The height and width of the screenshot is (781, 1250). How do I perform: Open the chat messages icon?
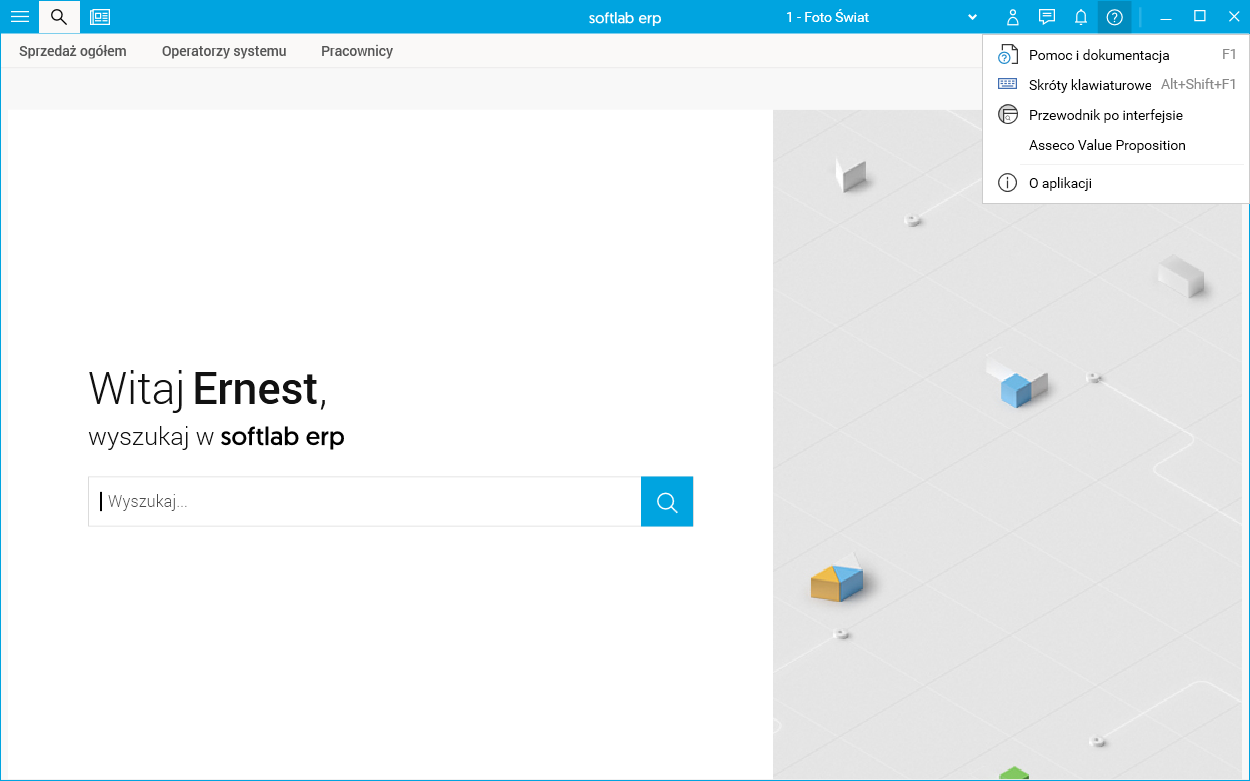[1047, 17]
